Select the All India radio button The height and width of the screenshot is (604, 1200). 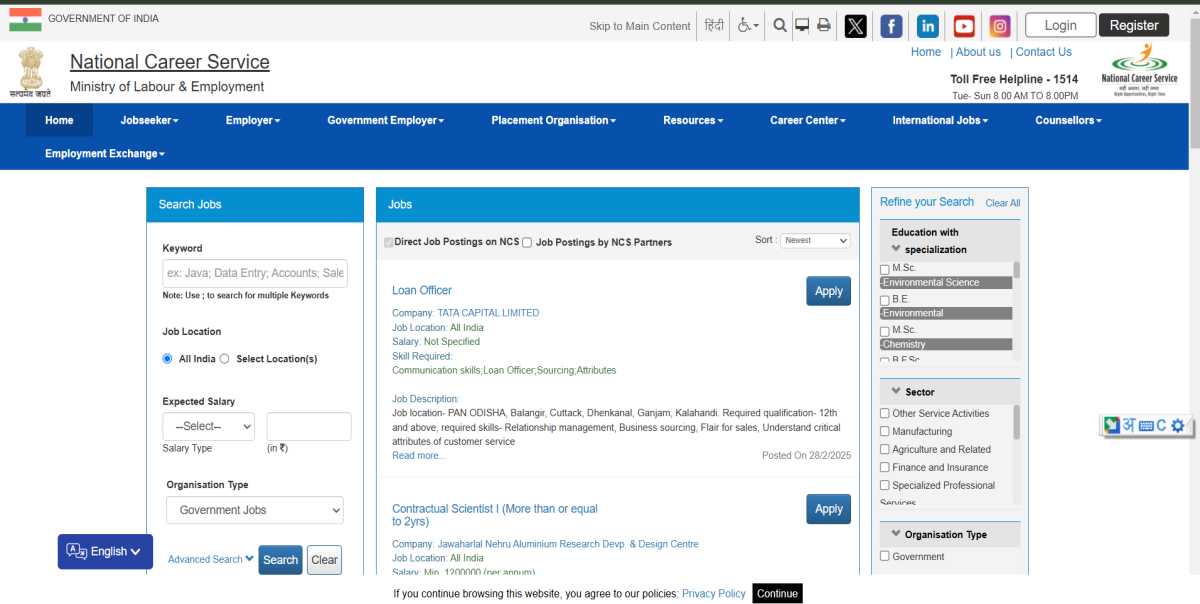(x=167, y=358)
